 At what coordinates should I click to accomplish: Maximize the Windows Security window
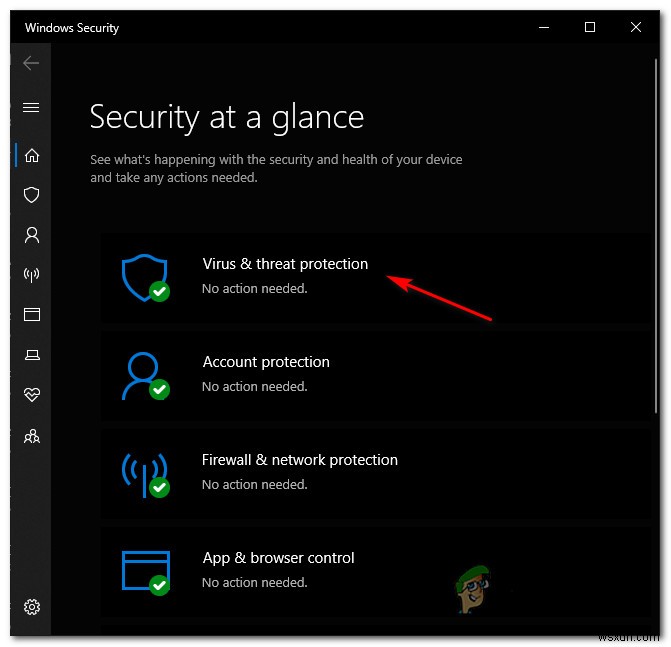590,27
